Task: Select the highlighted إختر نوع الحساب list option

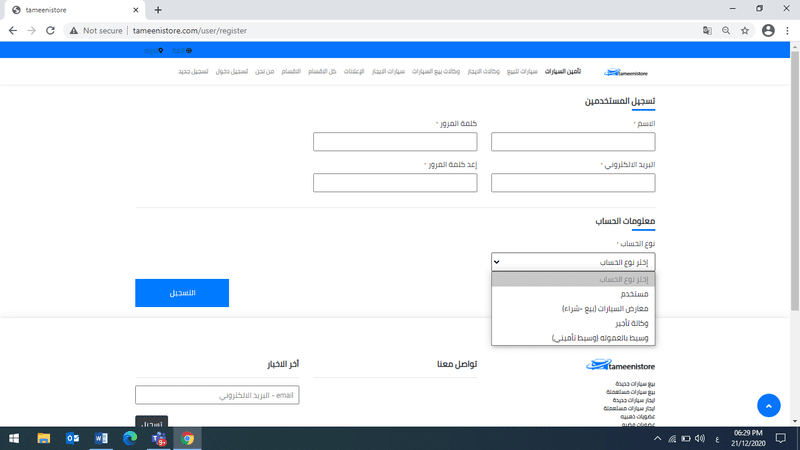Action: [573, 279]
